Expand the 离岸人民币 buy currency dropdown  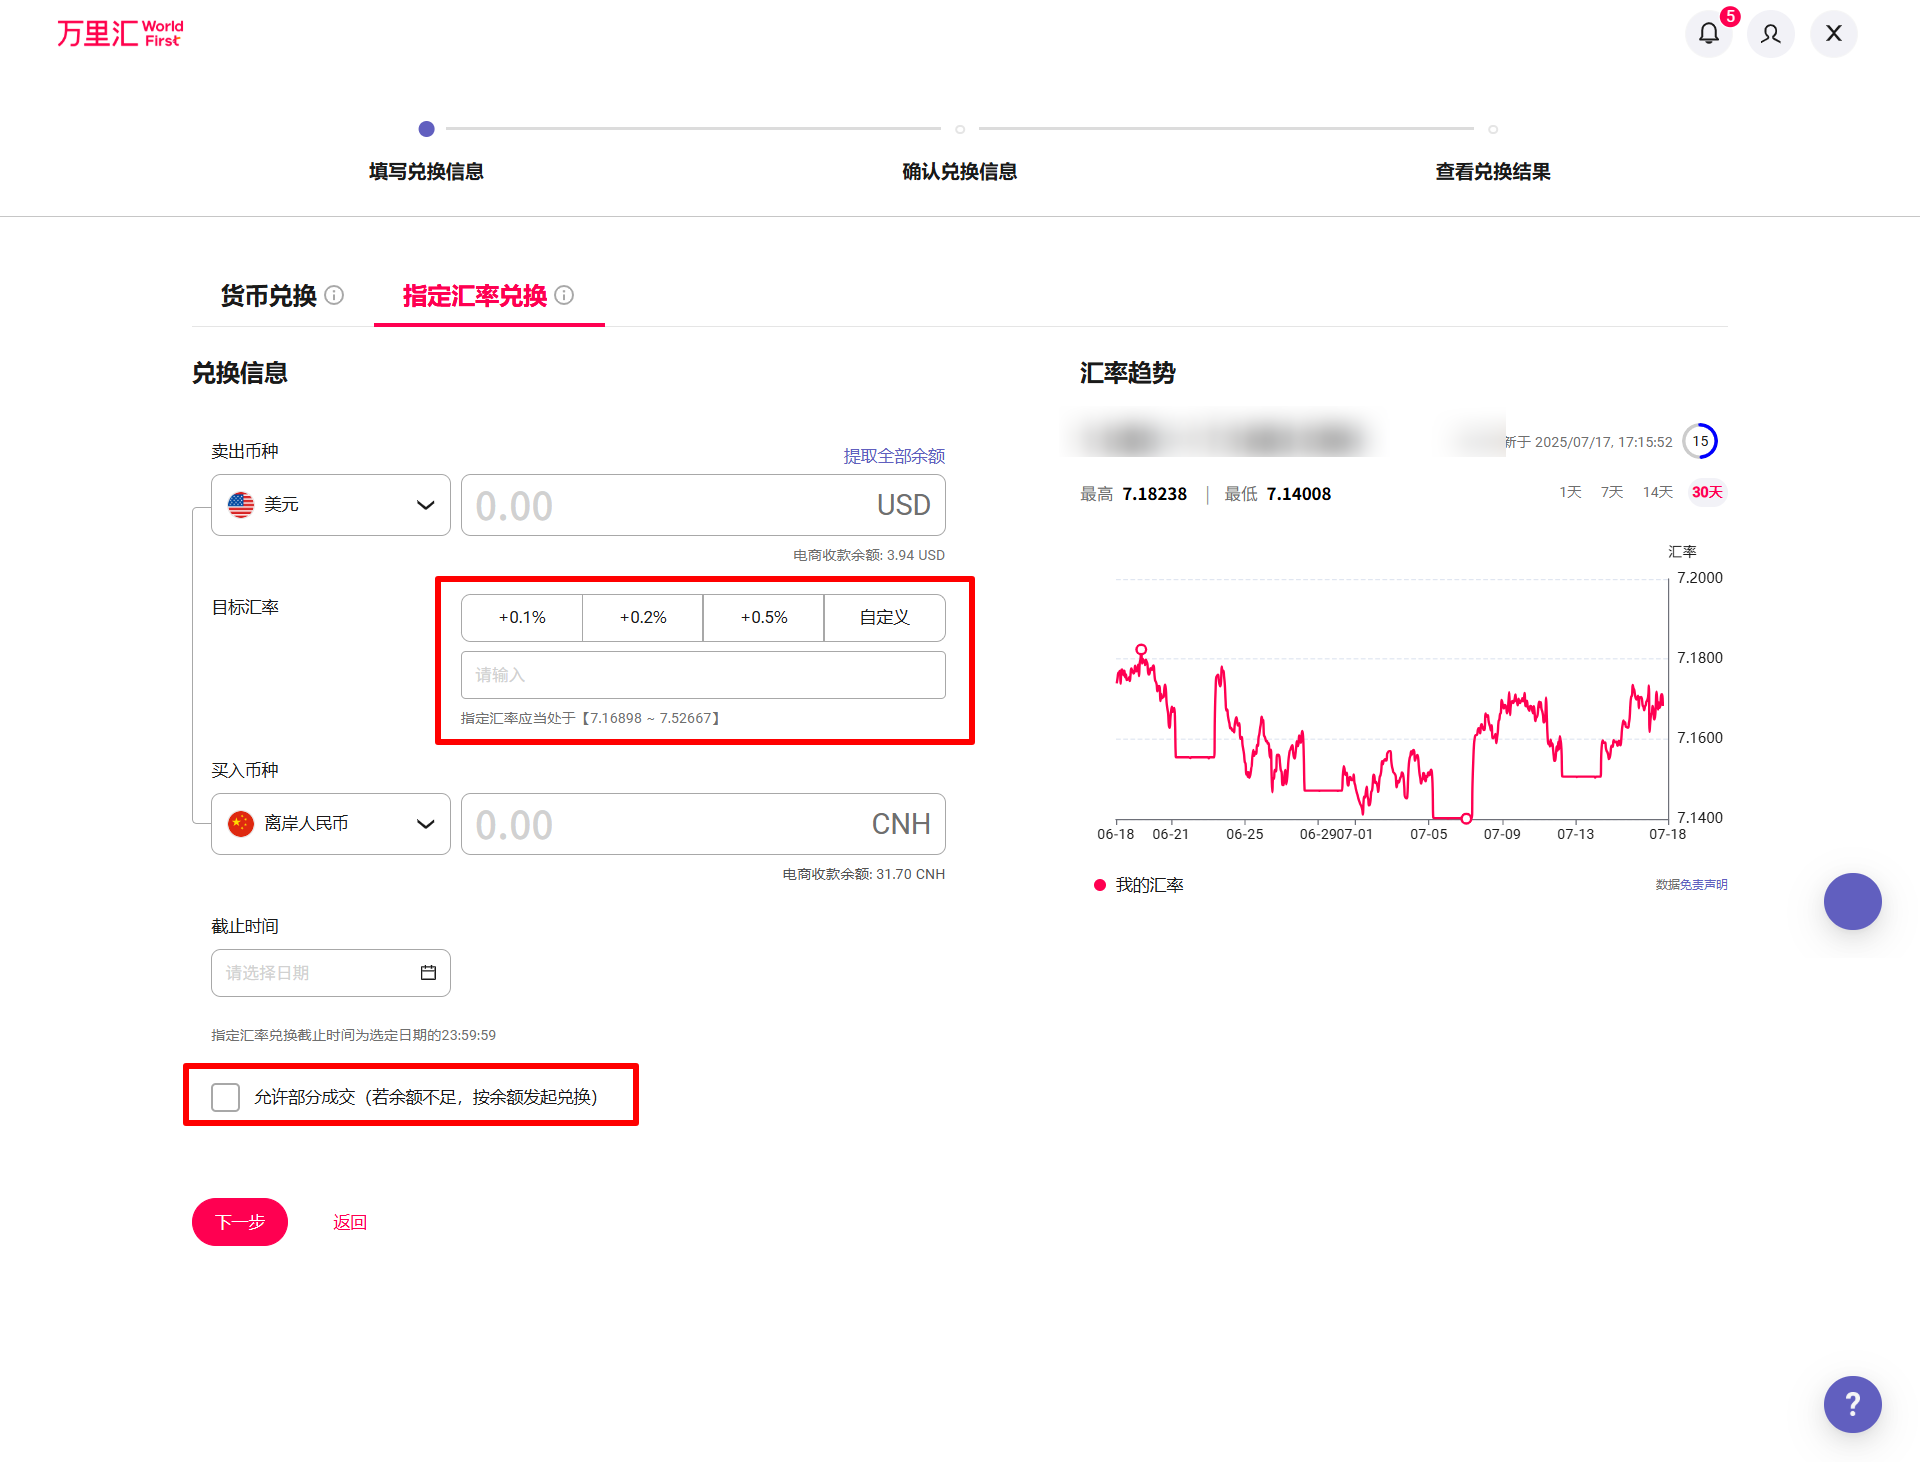330,824
